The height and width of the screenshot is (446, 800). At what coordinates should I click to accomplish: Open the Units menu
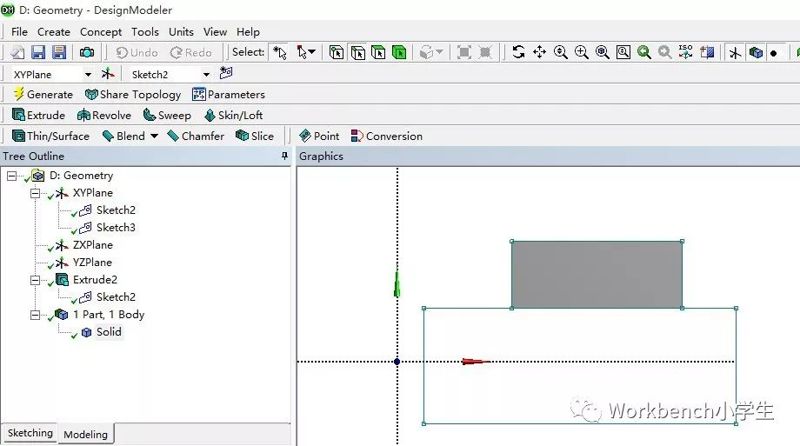tap(181, 32)
